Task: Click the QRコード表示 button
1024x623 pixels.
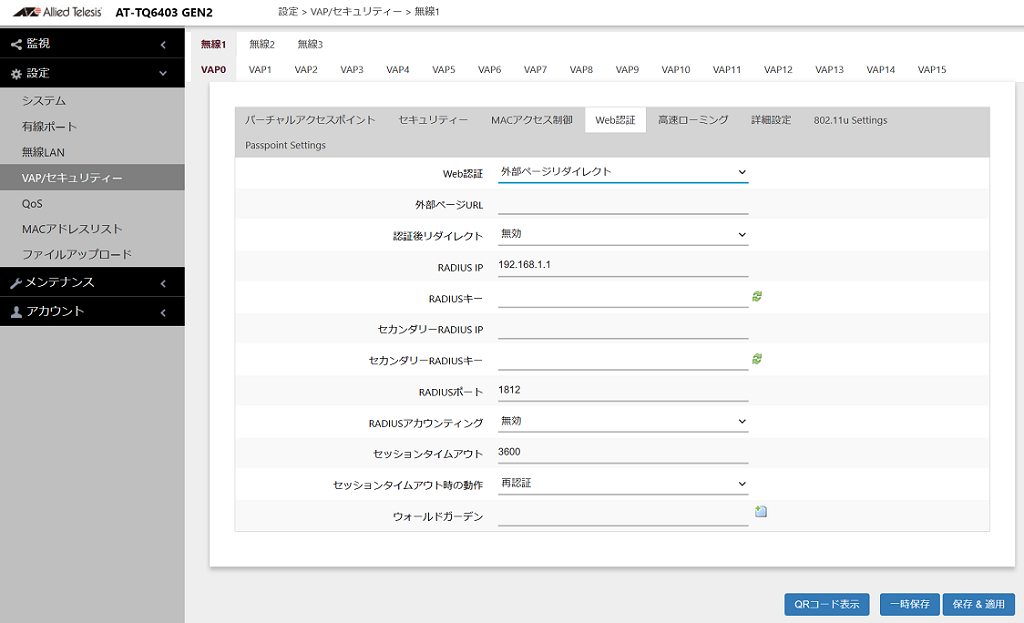Action: (x=826, y=604)
